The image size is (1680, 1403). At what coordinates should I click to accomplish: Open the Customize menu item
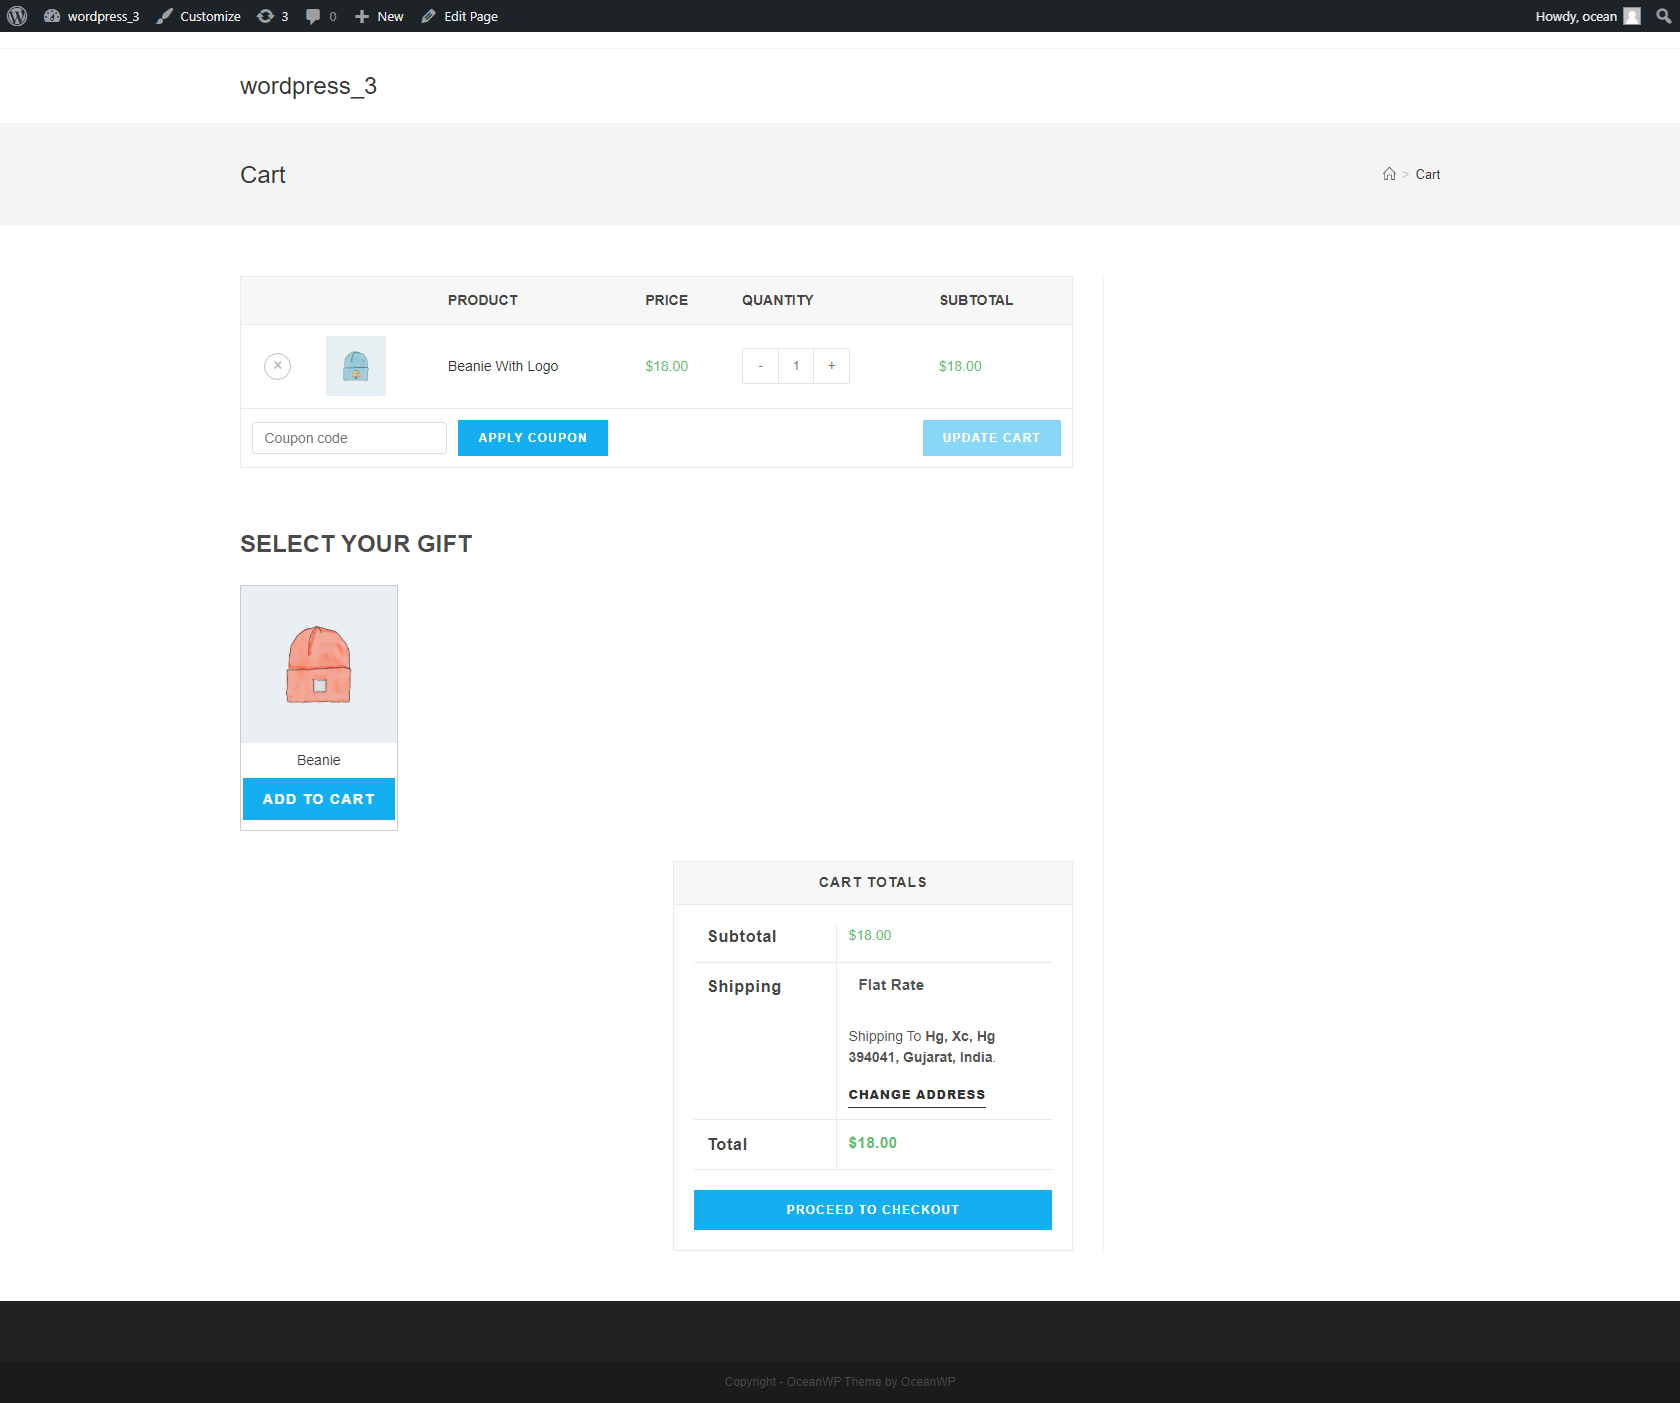pos(199,16)
